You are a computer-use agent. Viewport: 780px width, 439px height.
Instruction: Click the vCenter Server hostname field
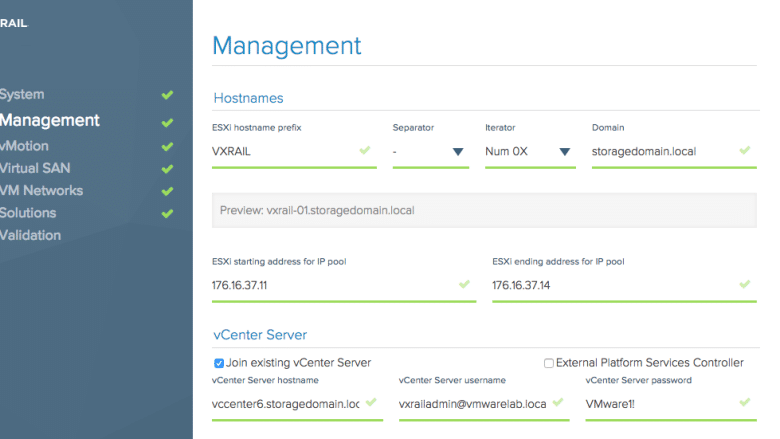click(297, 404)
